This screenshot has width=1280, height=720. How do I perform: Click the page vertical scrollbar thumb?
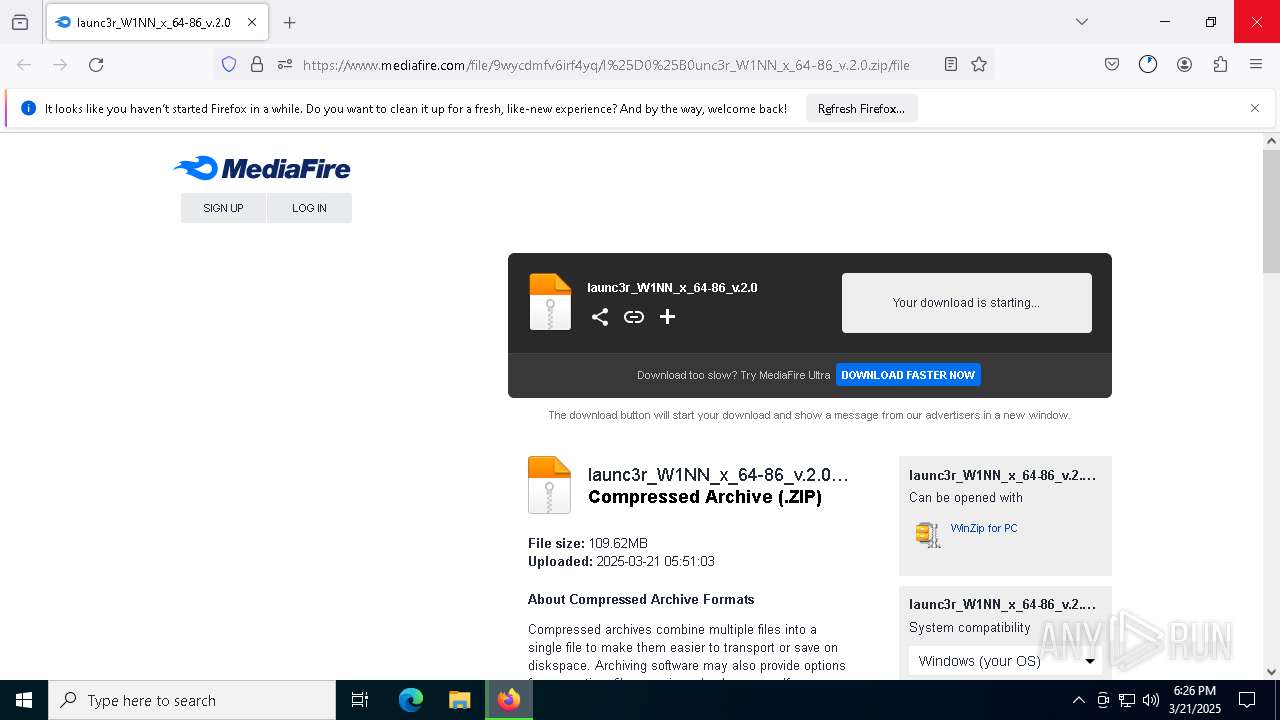(1271, 211)
